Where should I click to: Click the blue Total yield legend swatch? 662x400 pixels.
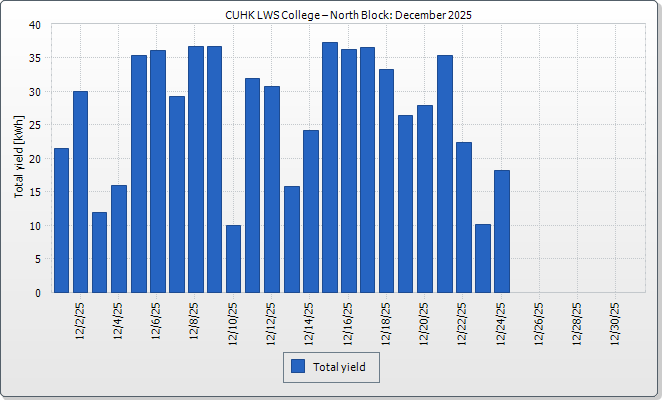[x=298, y=367]
